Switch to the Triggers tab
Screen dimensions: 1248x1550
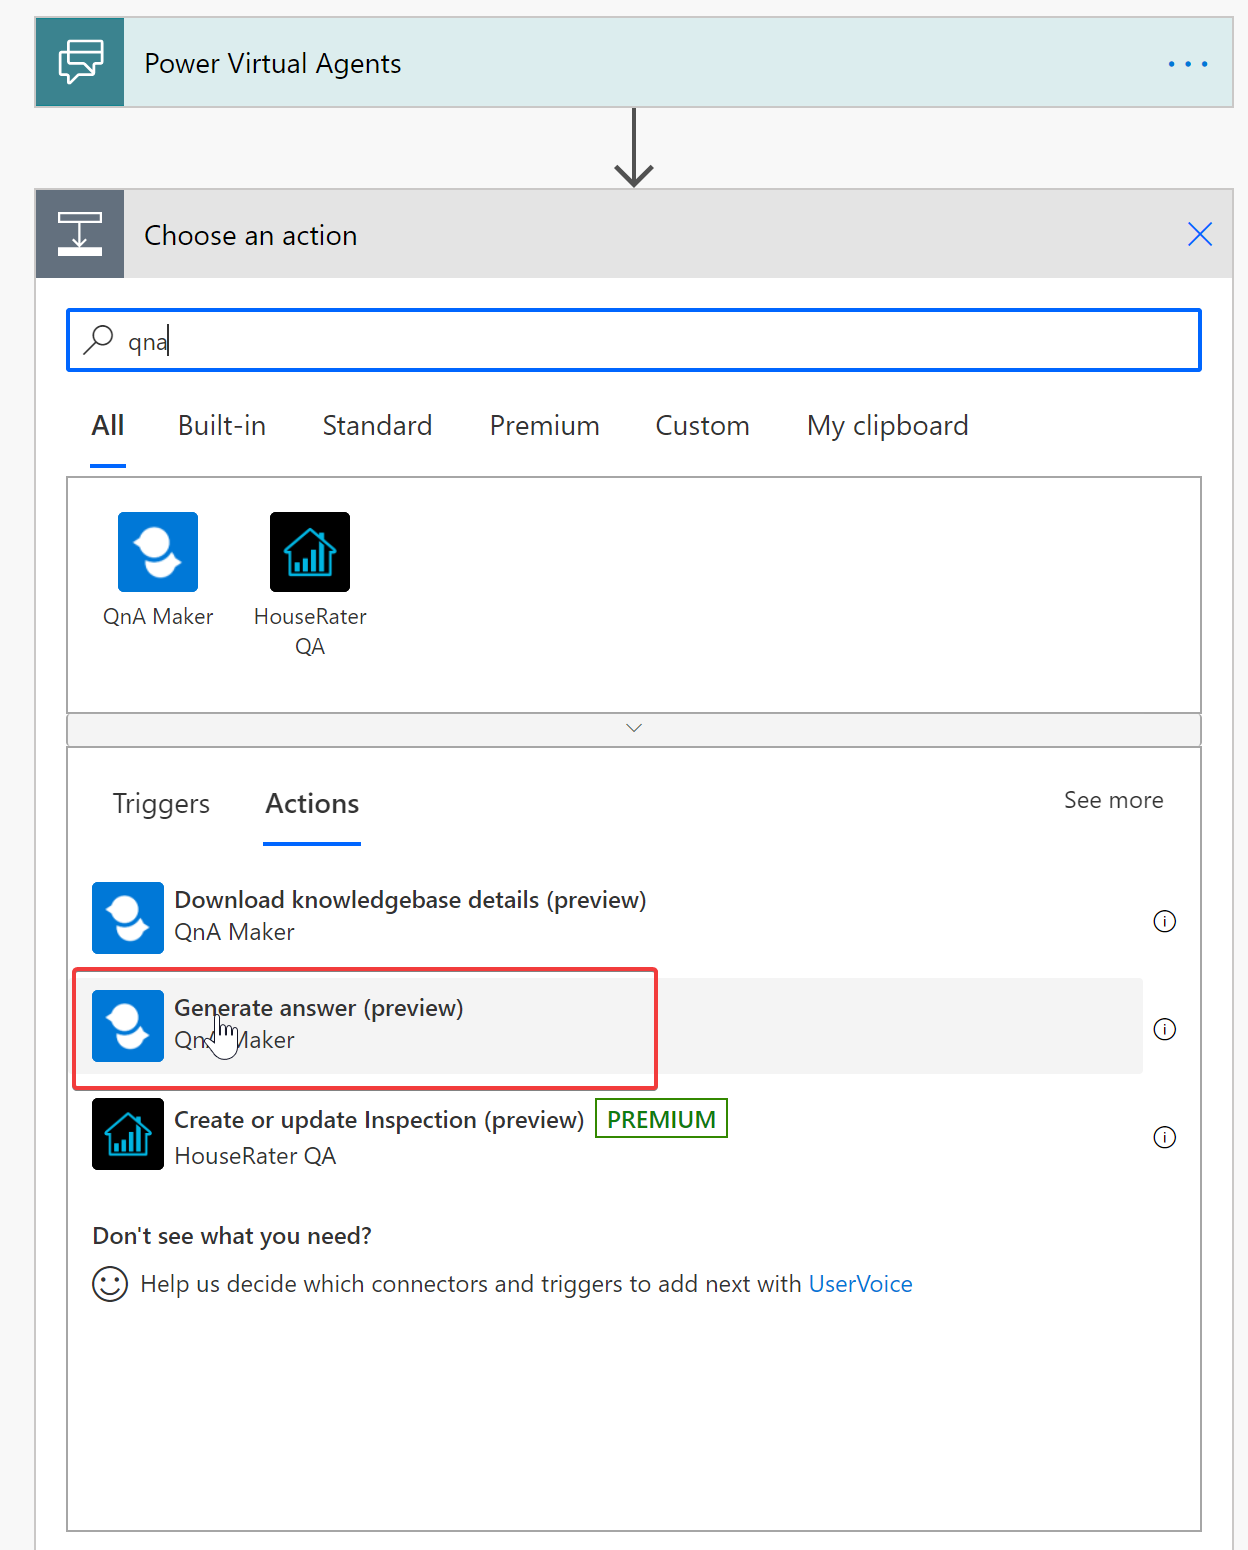click(161, 804)
